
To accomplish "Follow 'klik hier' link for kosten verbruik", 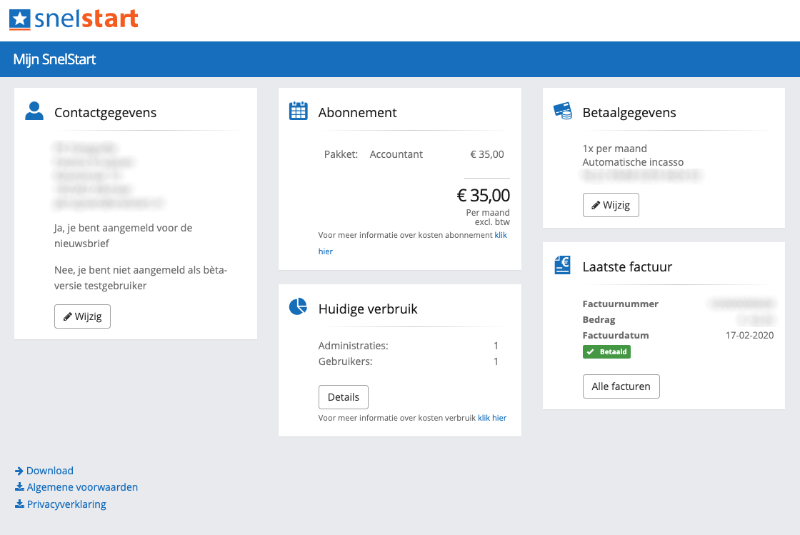I will [492, 418].
